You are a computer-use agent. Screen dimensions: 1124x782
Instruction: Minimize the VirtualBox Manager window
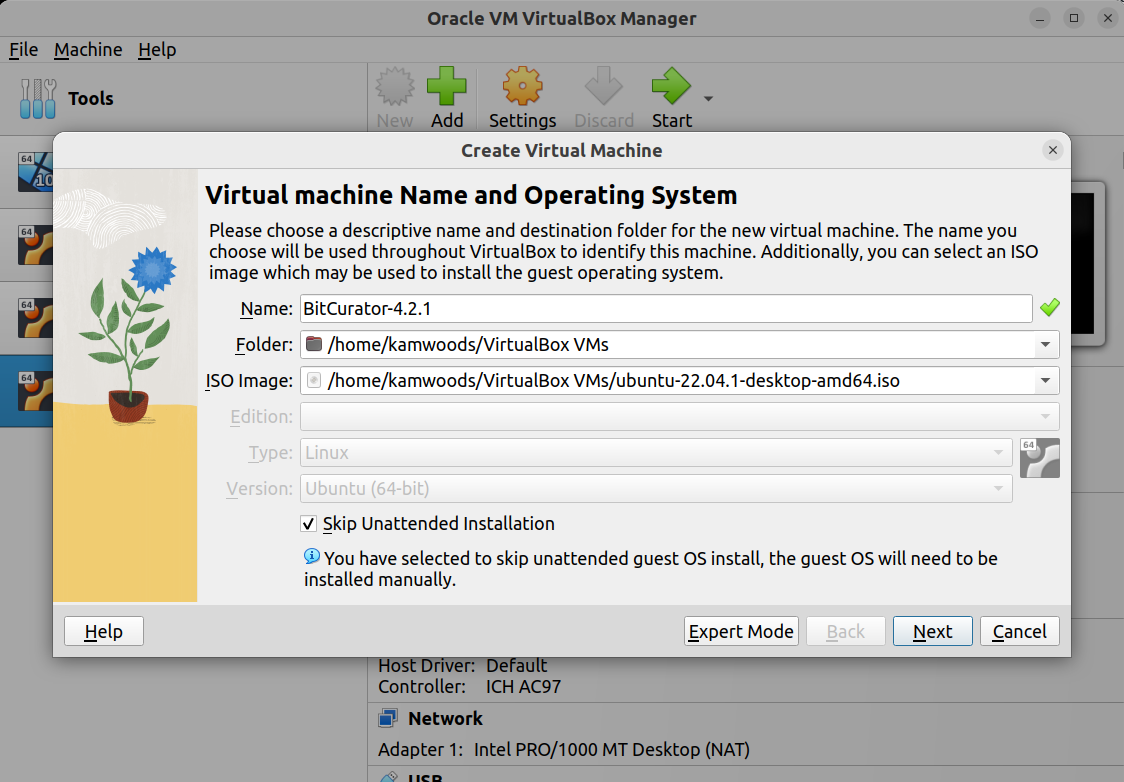(x=1040, y=18)
